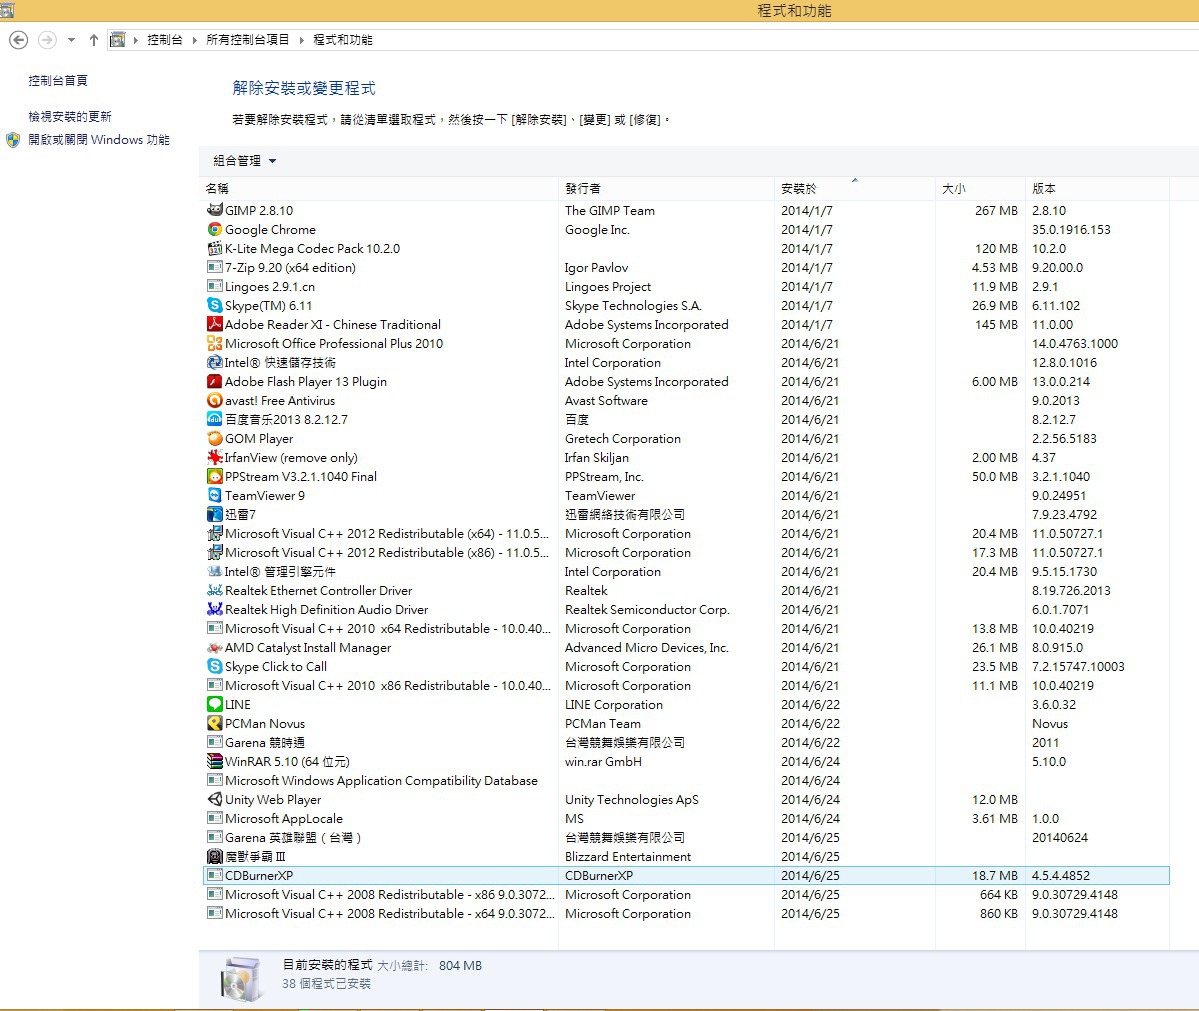Screen dimensions: 1199x1011
Task: Click the Adobe Reader XI icon
Action: tap(215, 324)
